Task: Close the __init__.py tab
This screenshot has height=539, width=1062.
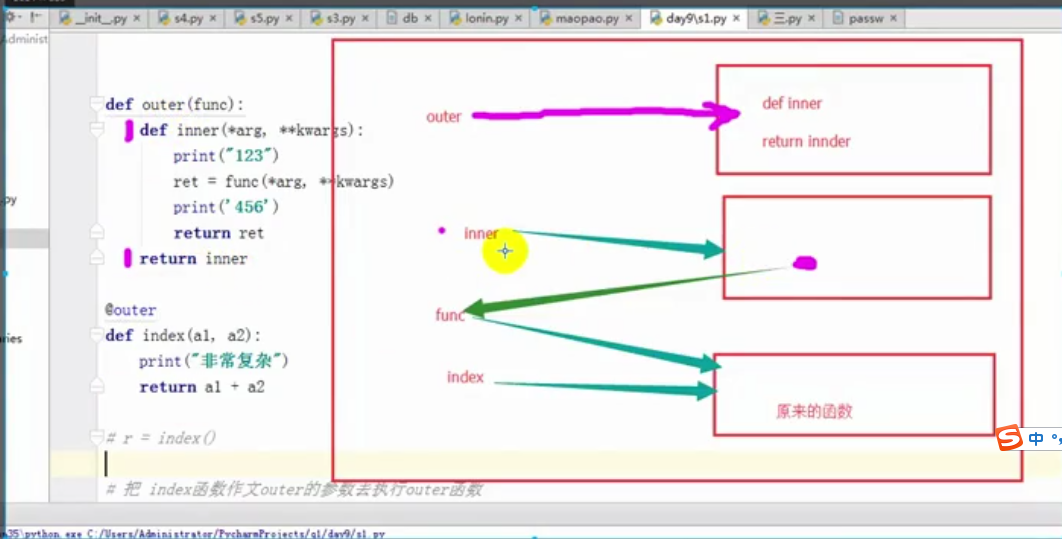Action: pyautogui.click(x=136, y=18)
